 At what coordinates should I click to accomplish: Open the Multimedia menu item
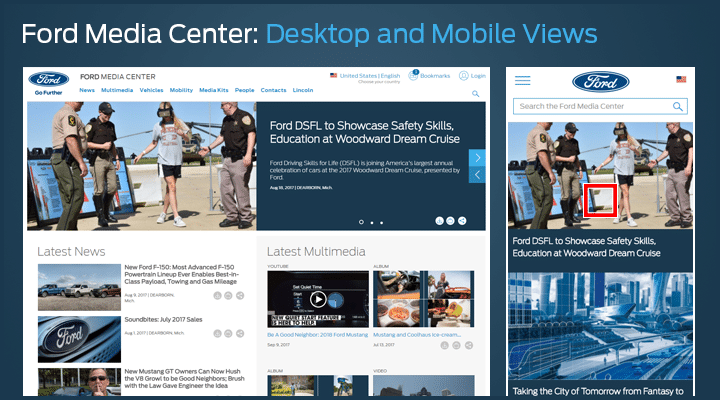(x=117, y=90)
